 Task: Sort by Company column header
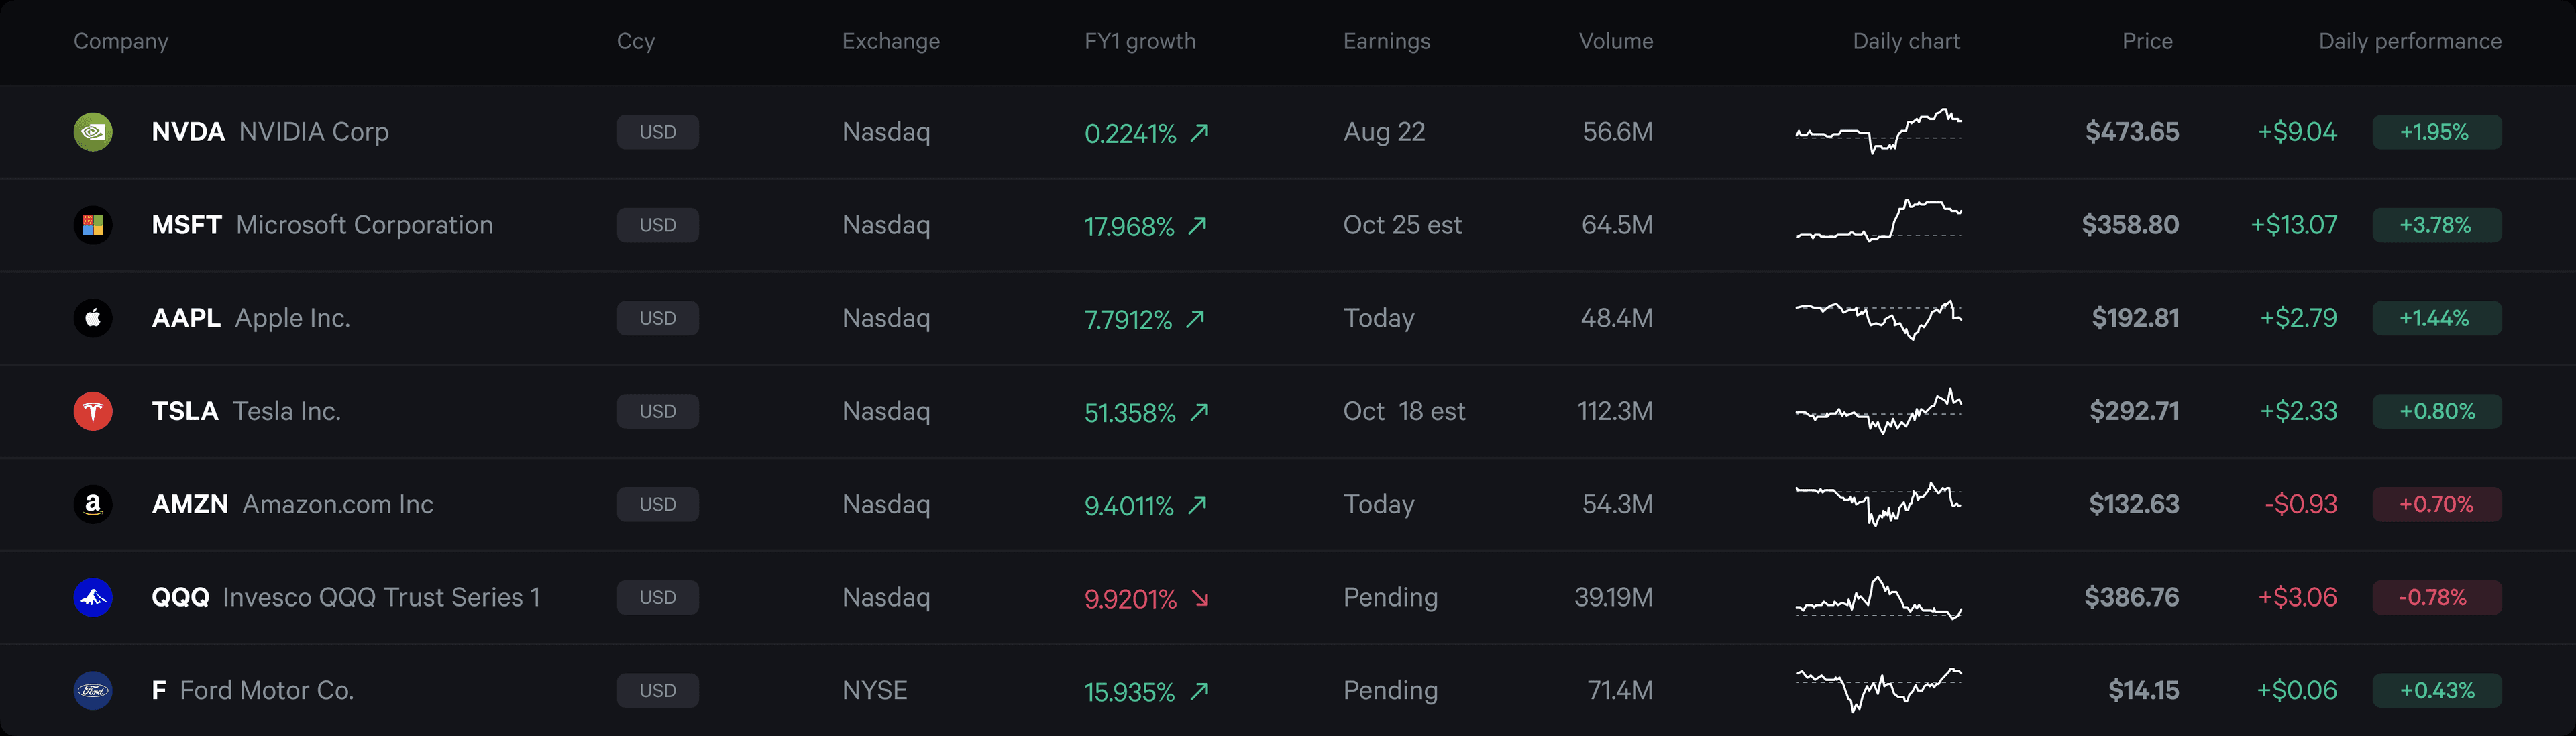[x=121, y=41]
